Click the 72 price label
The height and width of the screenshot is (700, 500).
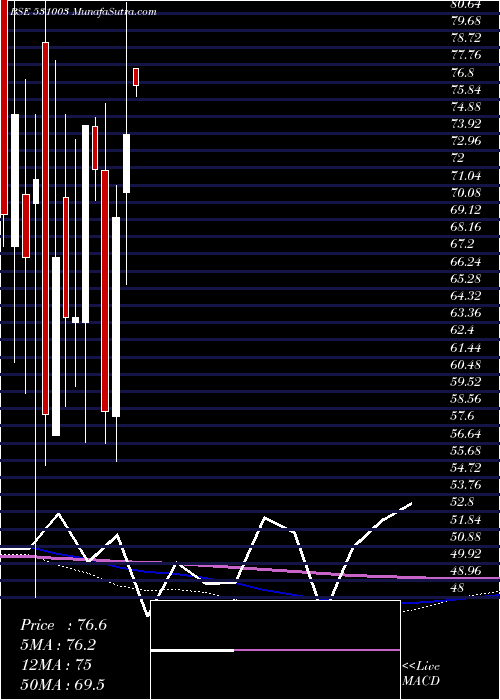pos(458,158)
